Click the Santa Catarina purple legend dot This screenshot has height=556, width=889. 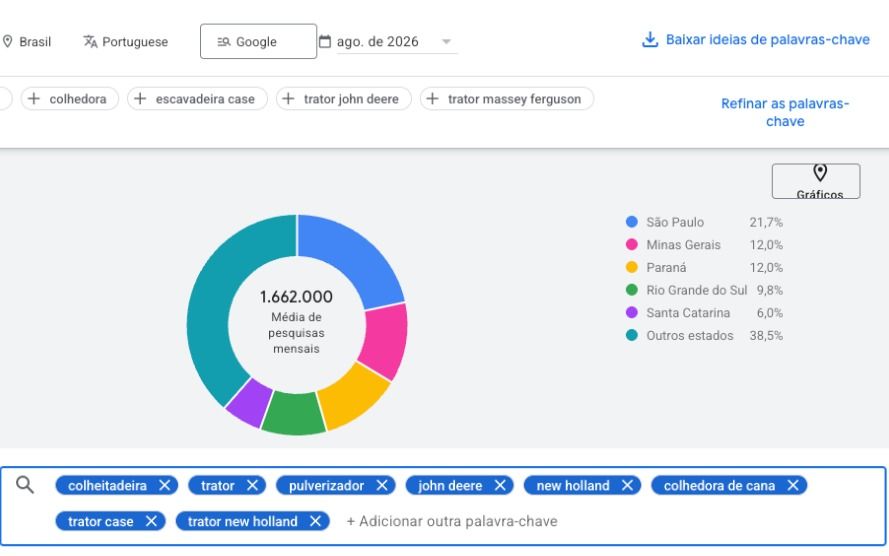(632, 312)
